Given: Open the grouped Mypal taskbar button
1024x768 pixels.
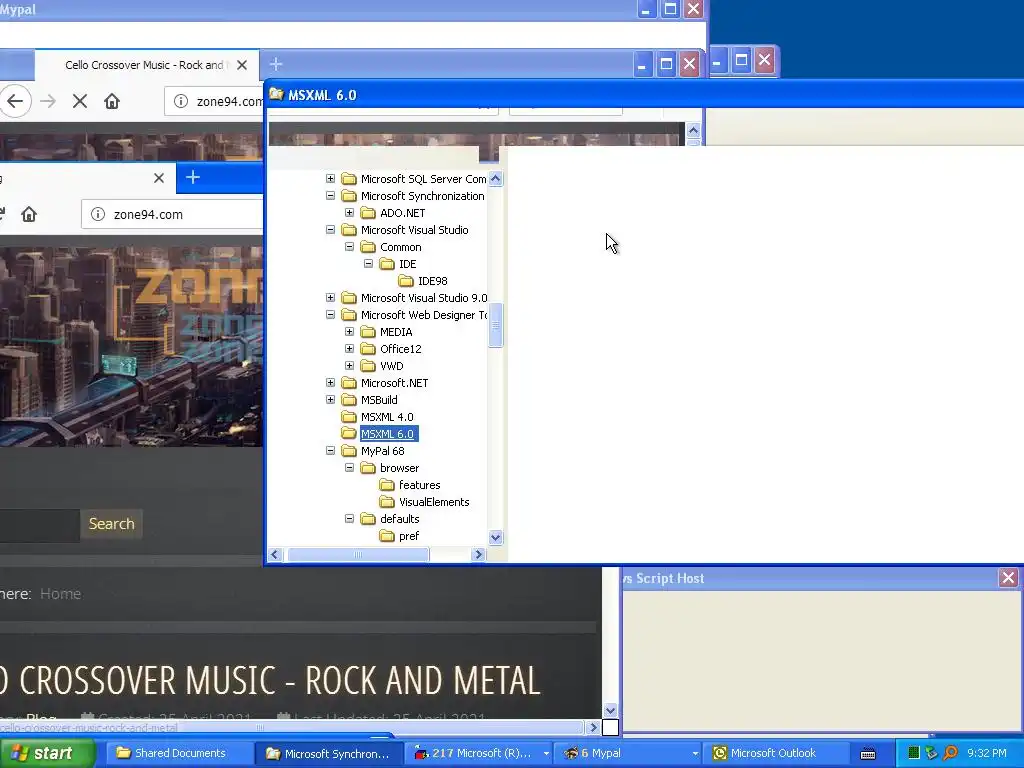Looking at the screenshot, I should (x=628, y=753).
